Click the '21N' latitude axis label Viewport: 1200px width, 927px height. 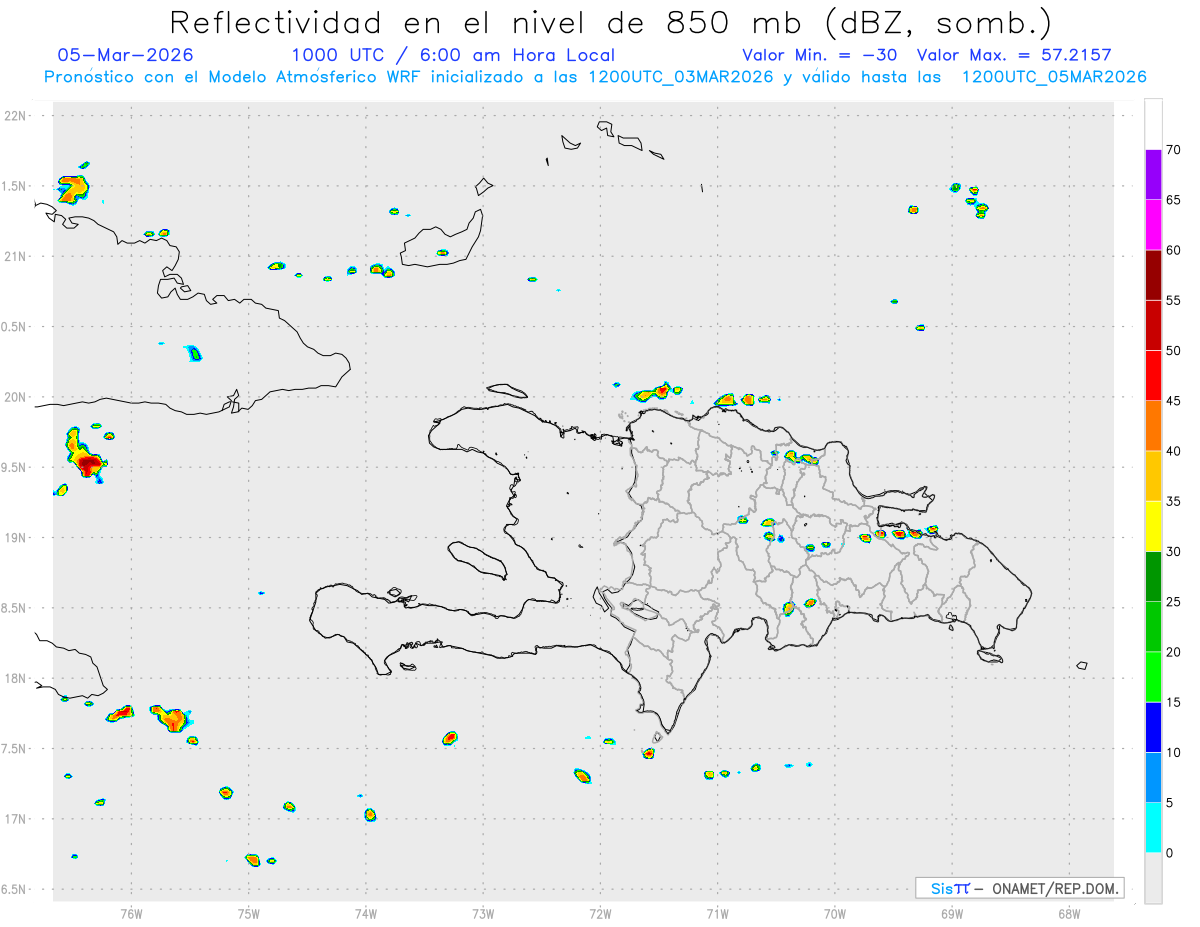(x=17, y=257)
